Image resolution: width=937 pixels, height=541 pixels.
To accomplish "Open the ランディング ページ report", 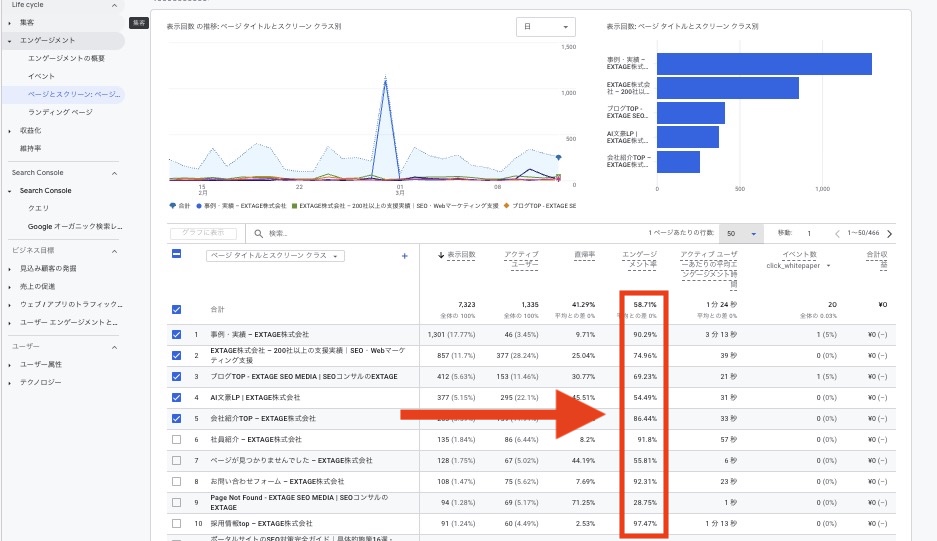I will [x=60, y=112].
